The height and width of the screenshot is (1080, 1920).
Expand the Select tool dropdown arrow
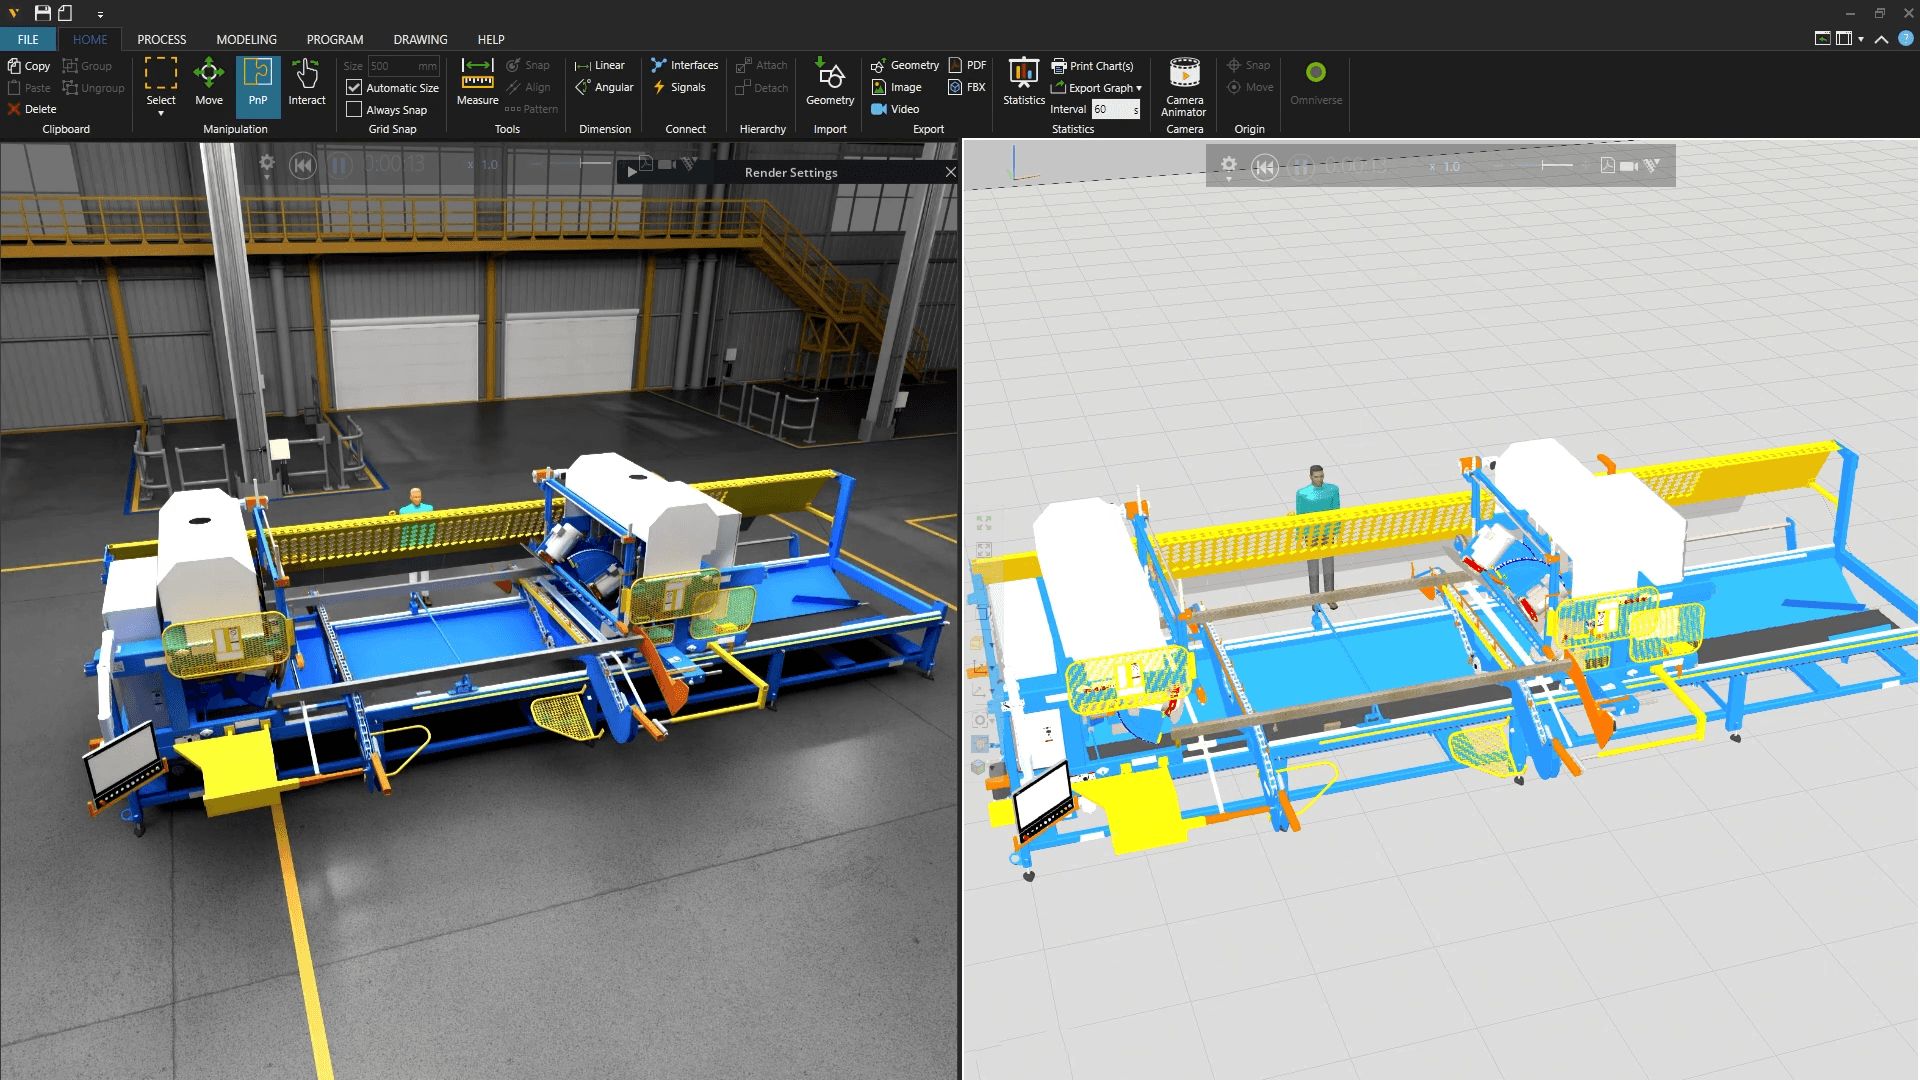pyautogui.click(x=161, y=114)
